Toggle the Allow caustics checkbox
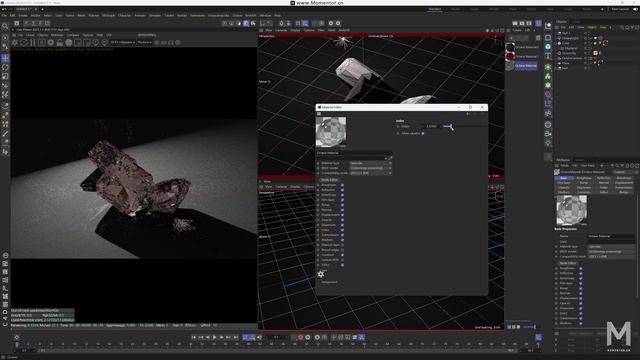This screenshot has width=640, height=360. (423, 133)
